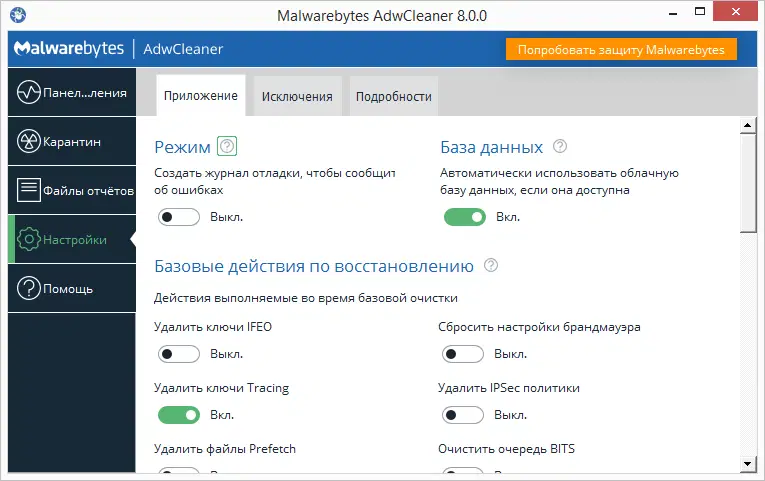Click the Файлы отчётов document icon
This screenshot has height=481, width=765.
[29, 190]
